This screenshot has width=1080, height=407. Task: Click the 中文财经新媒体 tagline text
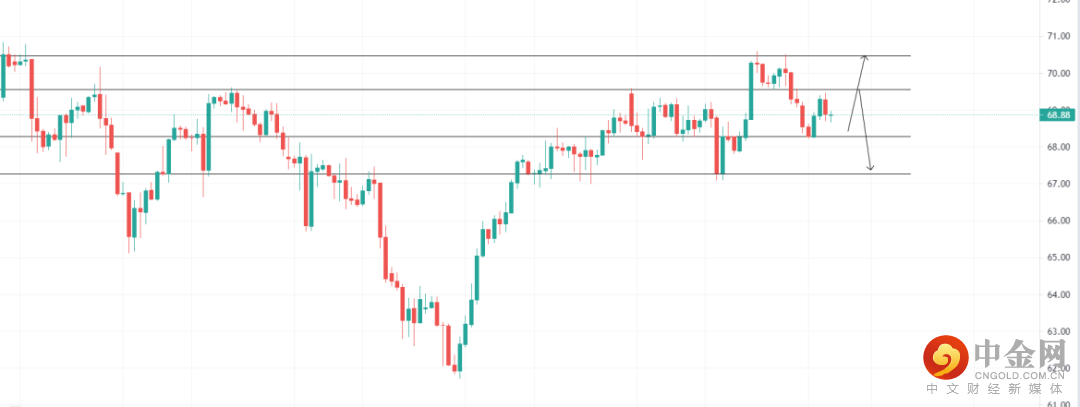[x=1001, y=391]
